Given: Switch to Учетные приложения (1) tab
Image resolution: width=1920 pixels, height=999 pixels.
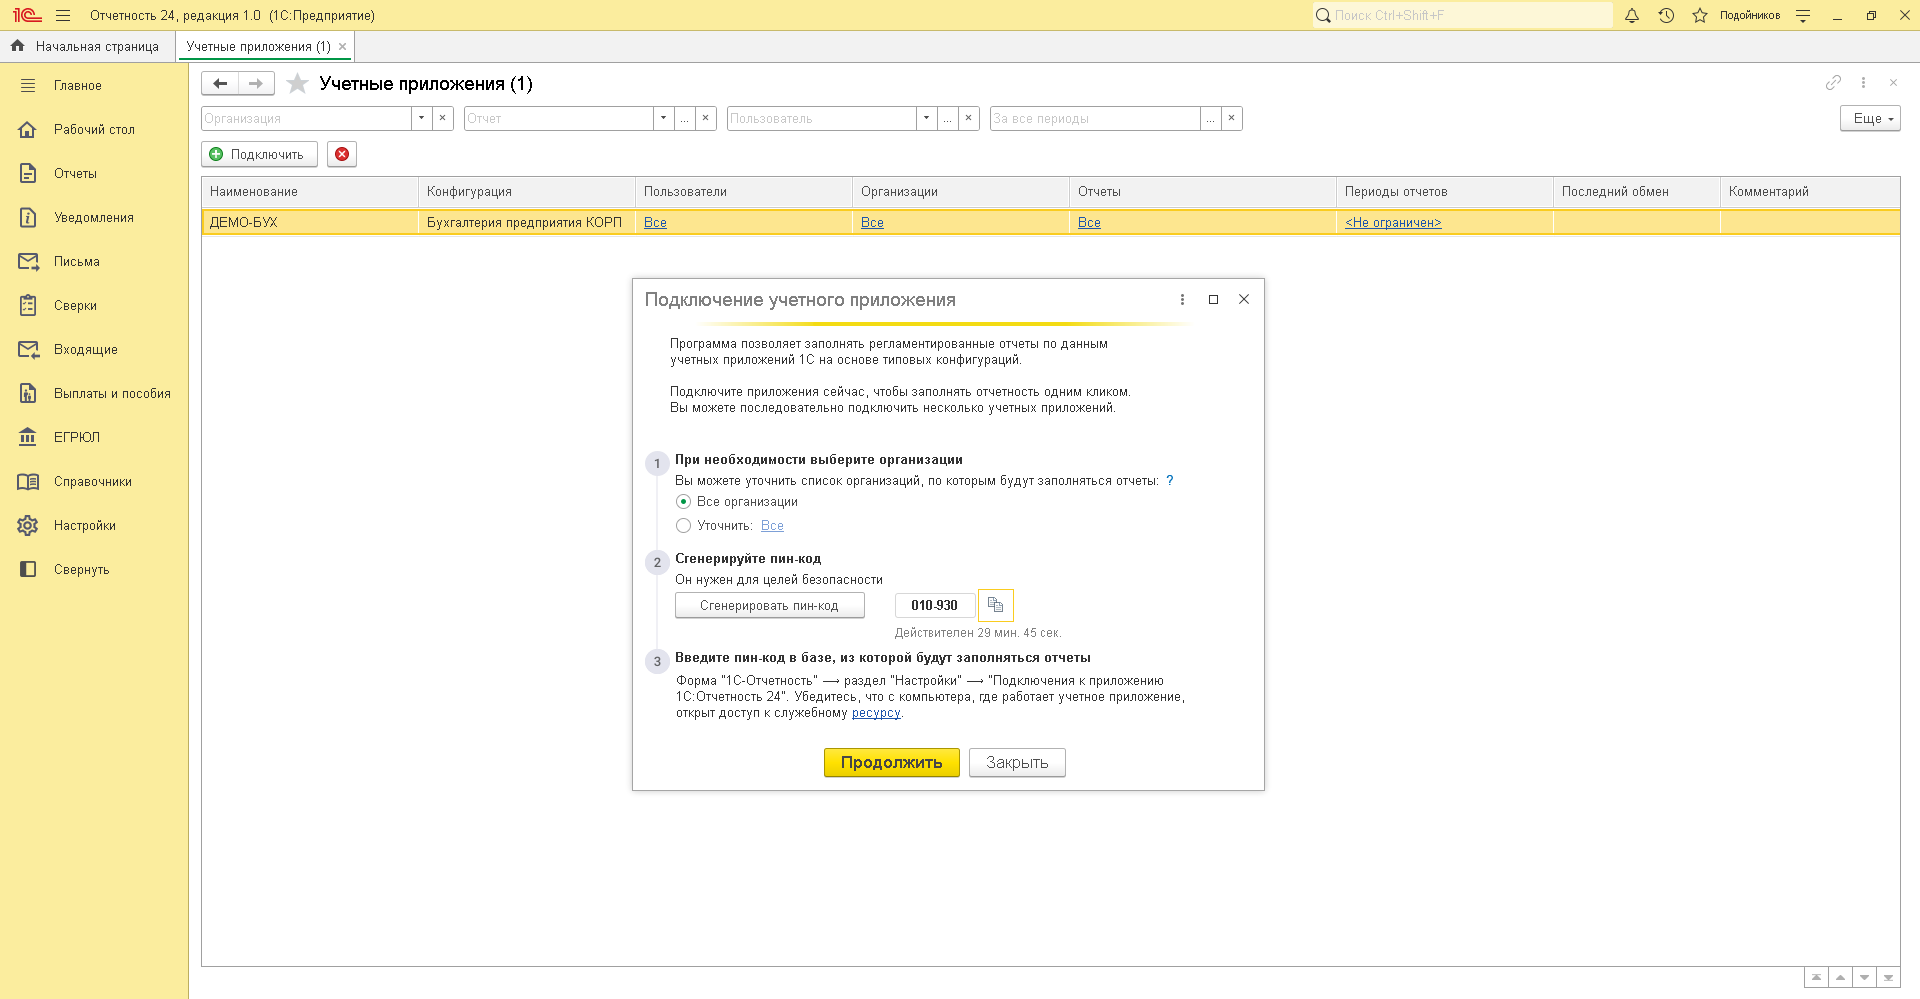Looking at the screenshot, I should click(x=258, y=46).
